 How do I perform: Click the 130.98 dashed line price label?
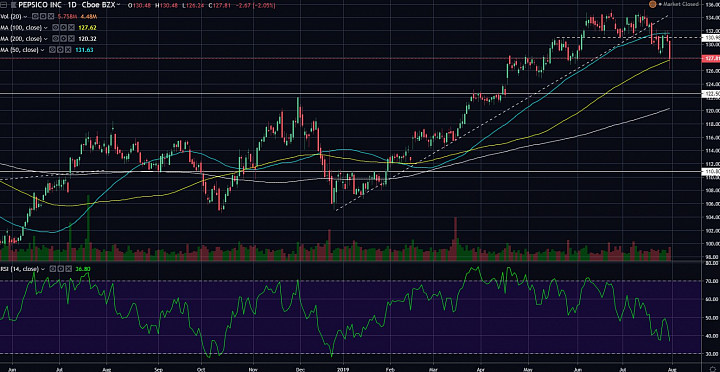pyautogui.click(x=711, y=38)
